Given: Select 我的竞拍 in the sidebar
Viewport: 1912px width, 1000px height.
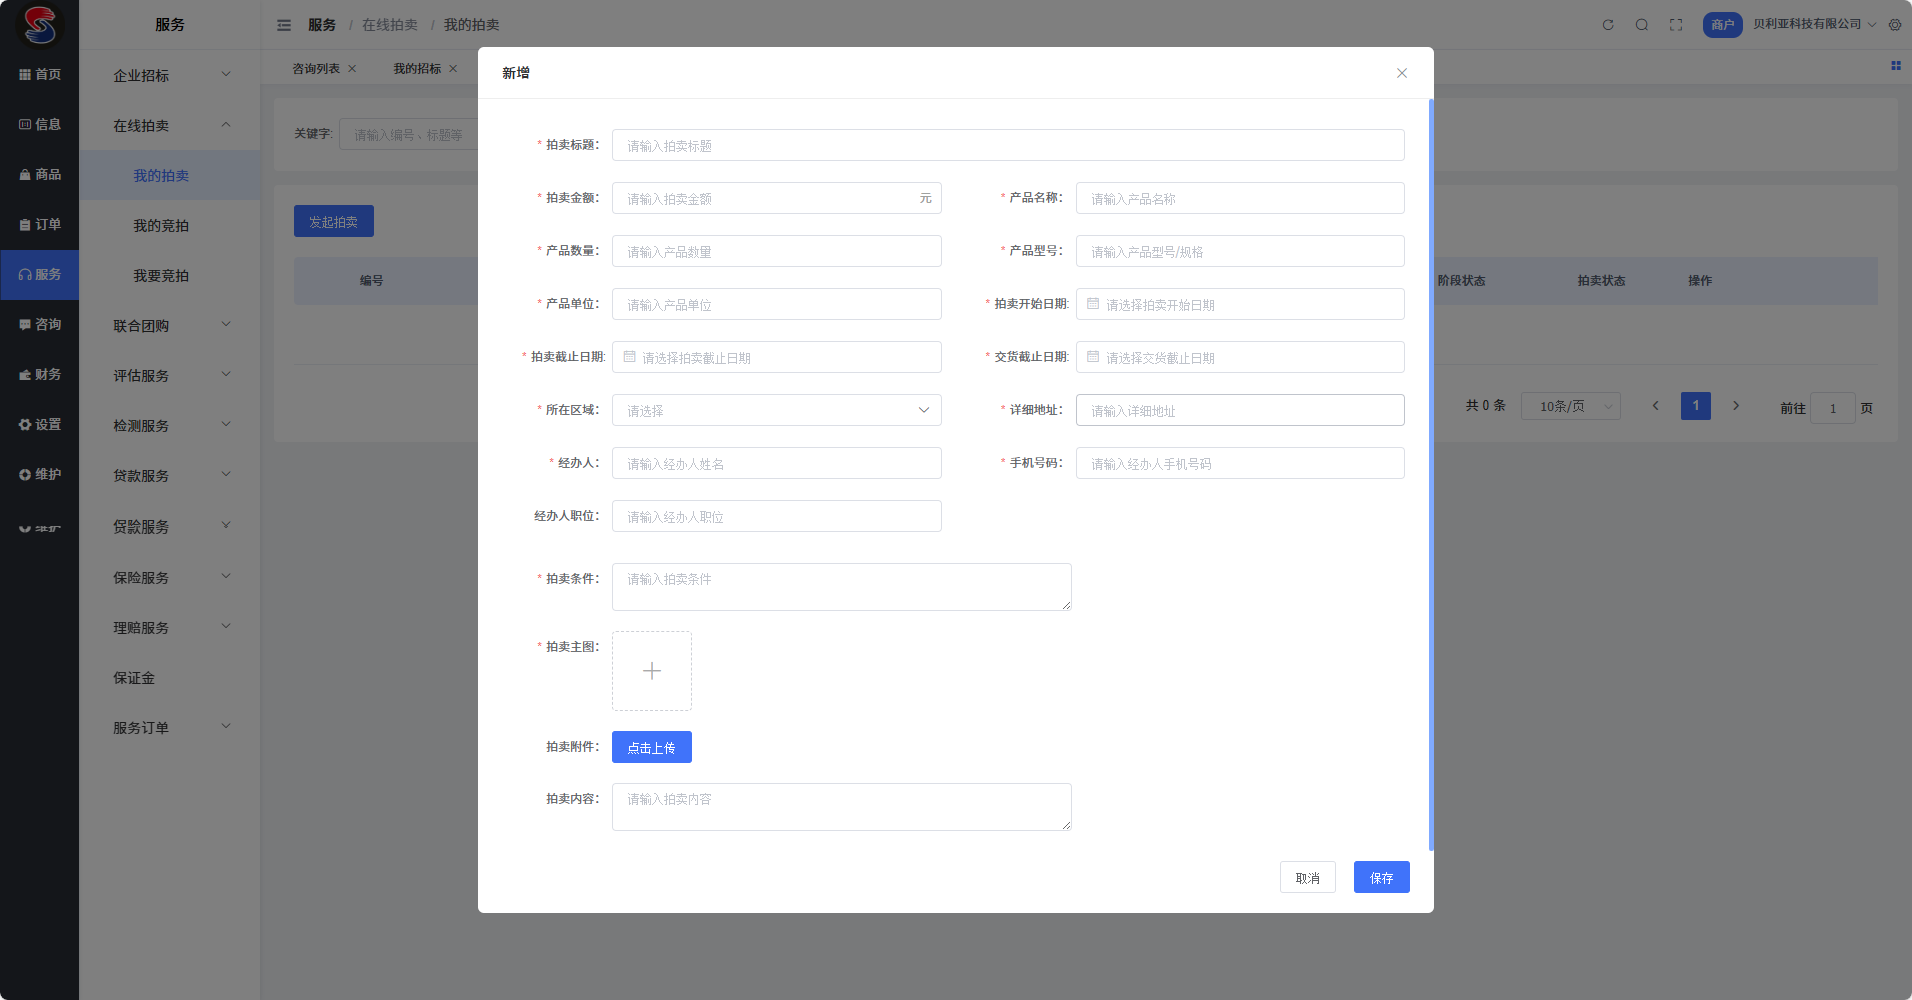Looking at the screenshot, I should click(x=161, y=225).
